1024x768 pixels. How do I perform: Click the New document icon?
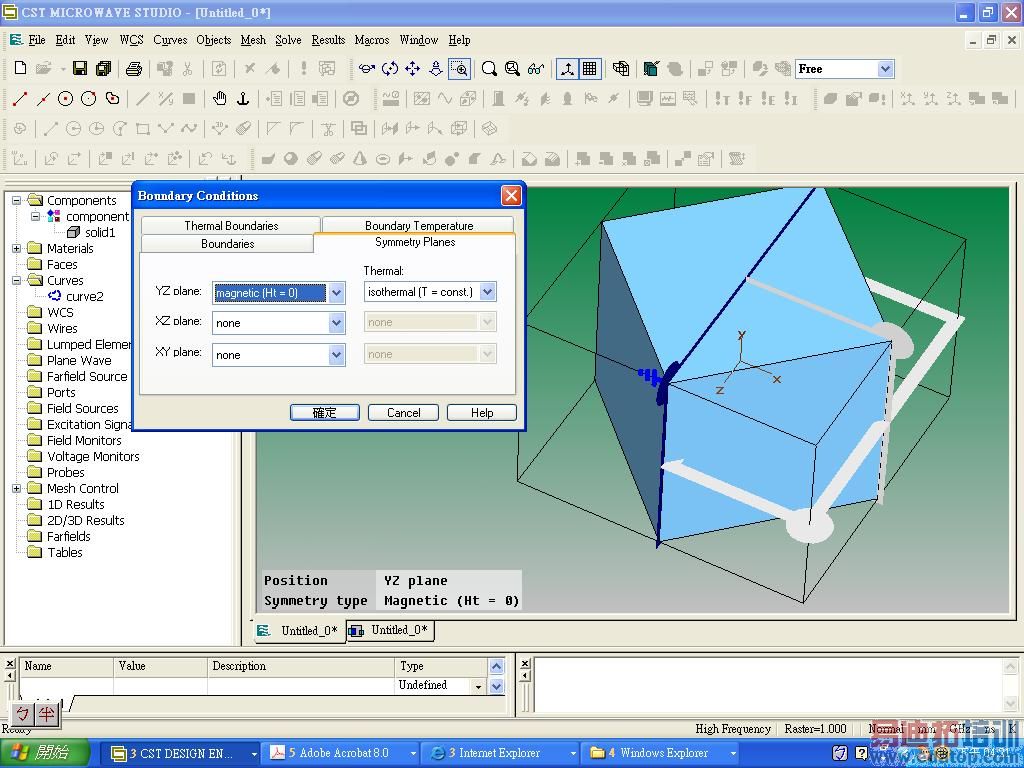[x=20, y=69]
